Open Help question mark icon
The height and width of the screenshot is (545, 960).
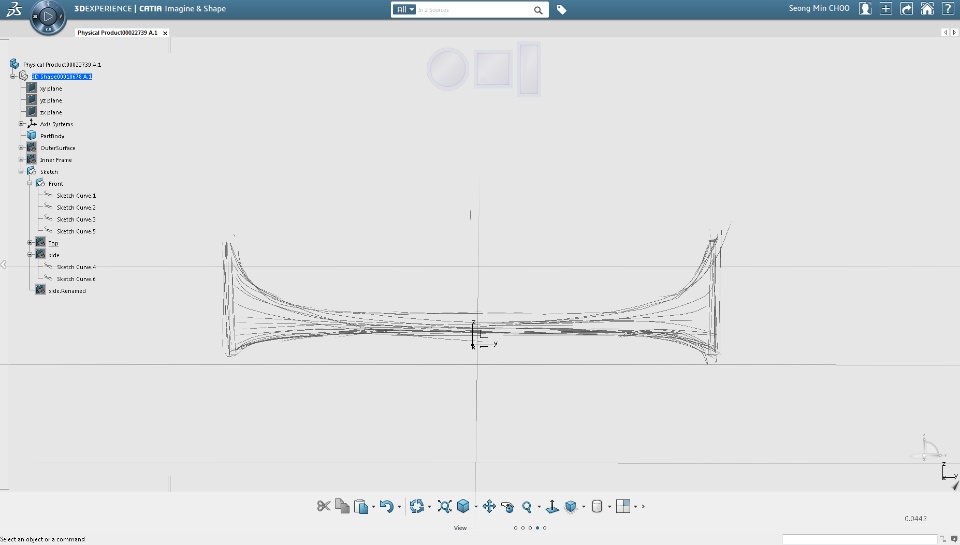click(948, 9)
